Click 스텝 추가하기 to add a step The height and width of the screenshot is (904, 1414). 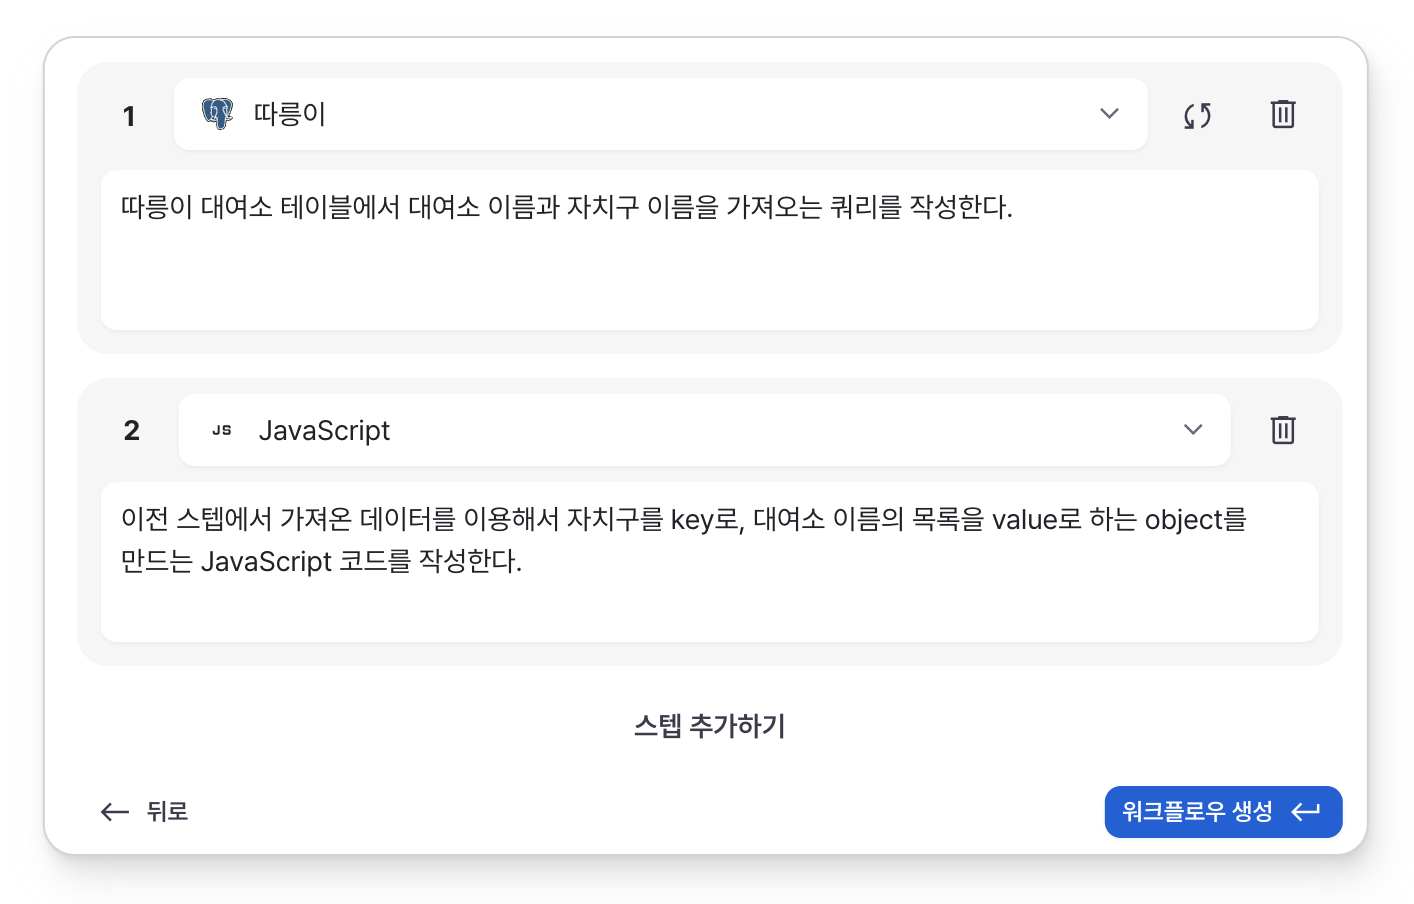coord(709,726)
